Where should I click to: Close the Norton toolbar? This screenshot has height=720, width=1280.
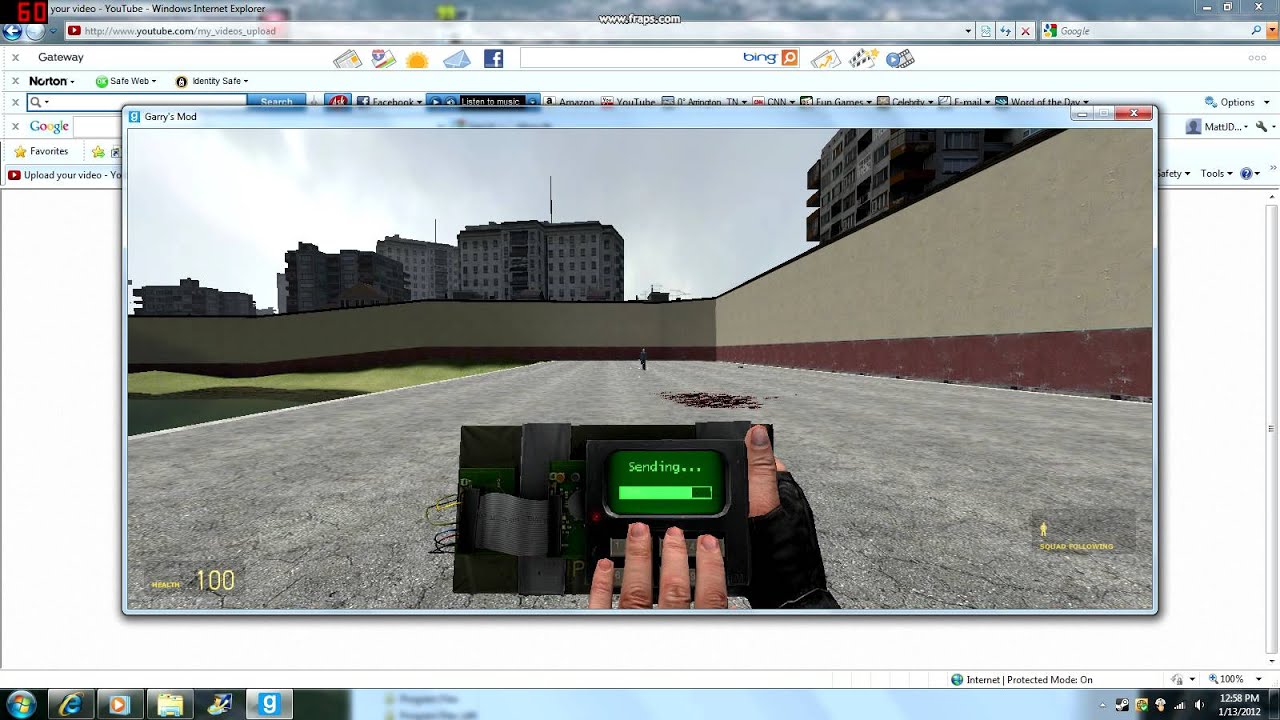click(15, 81)
